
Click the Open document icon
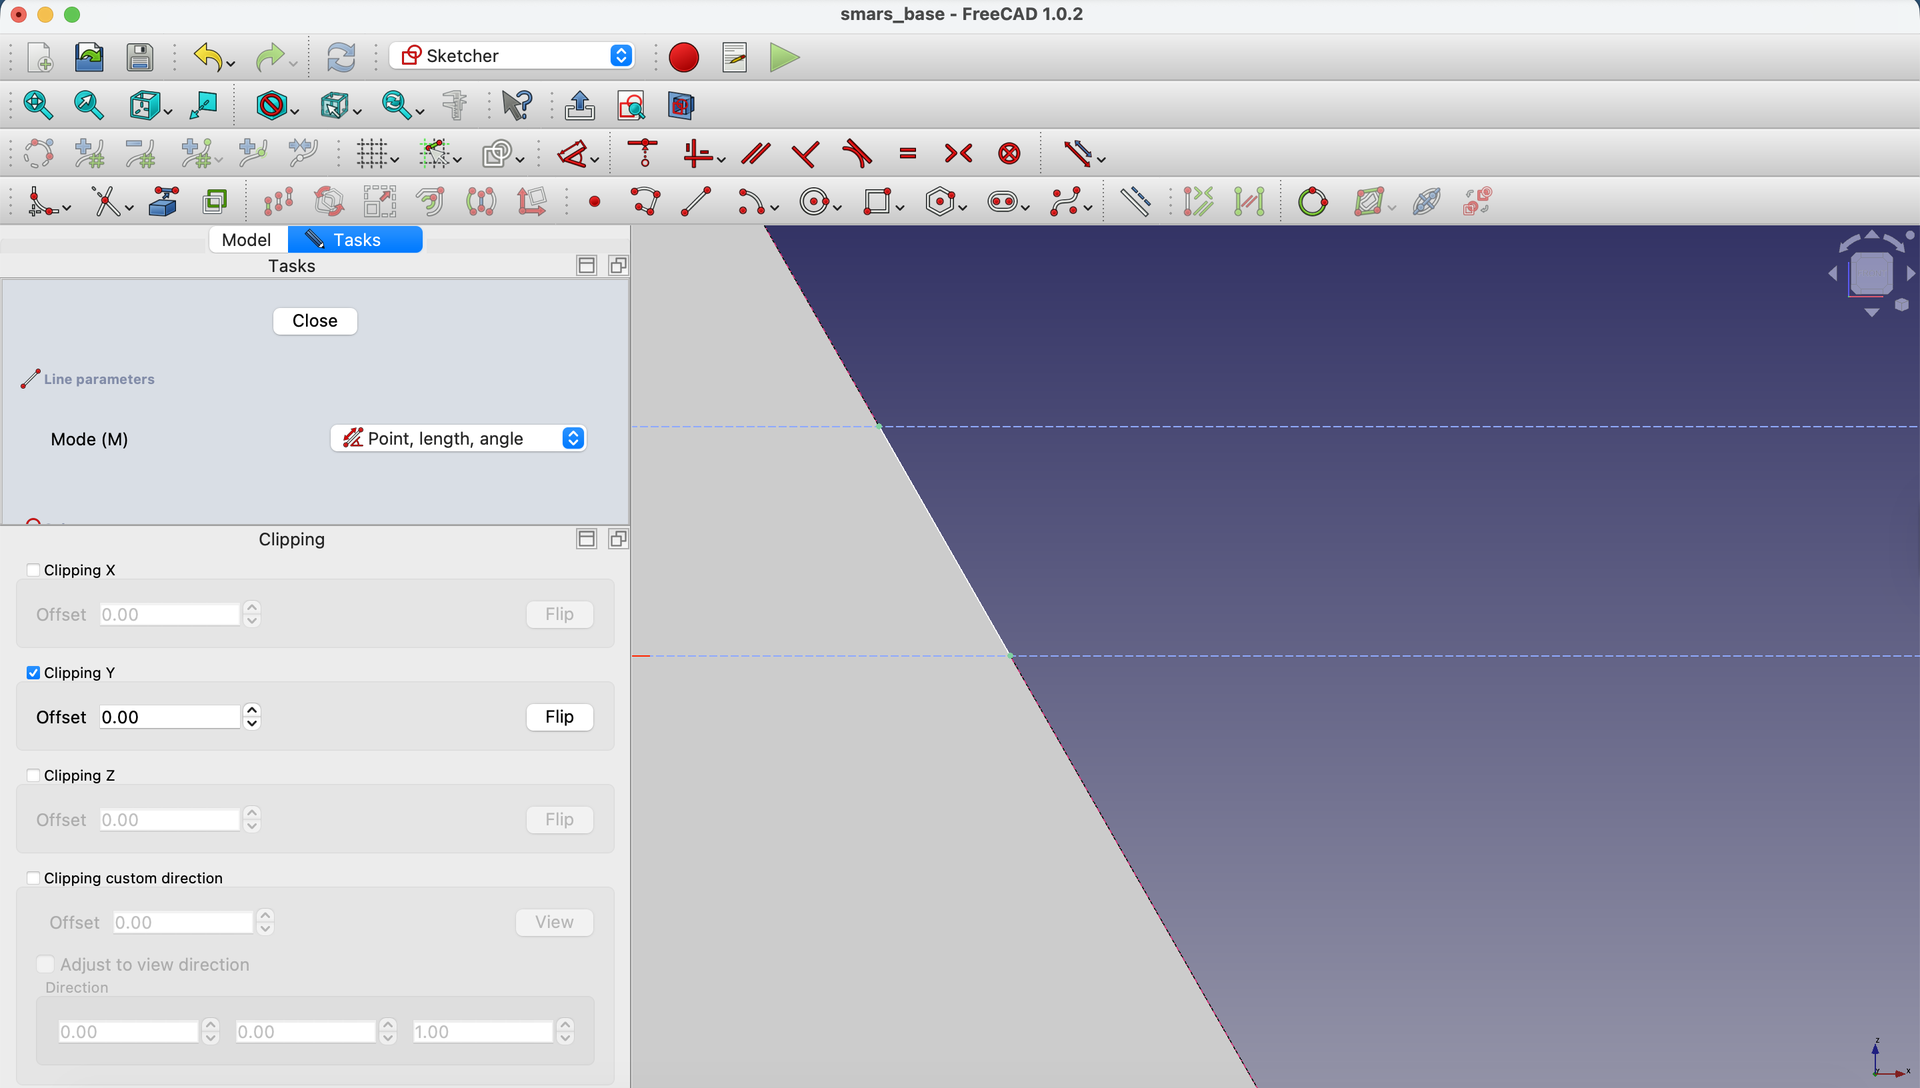89,57
